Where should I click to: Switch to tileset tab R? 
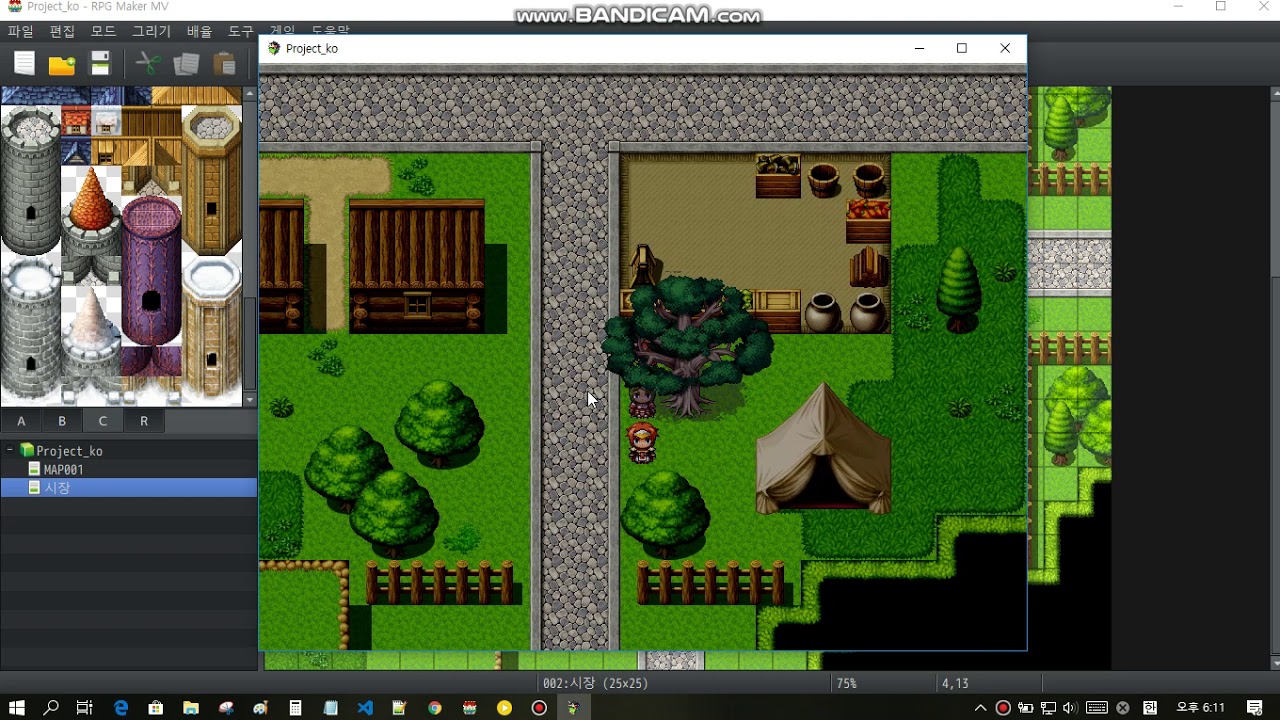click(x=144, y=421)
